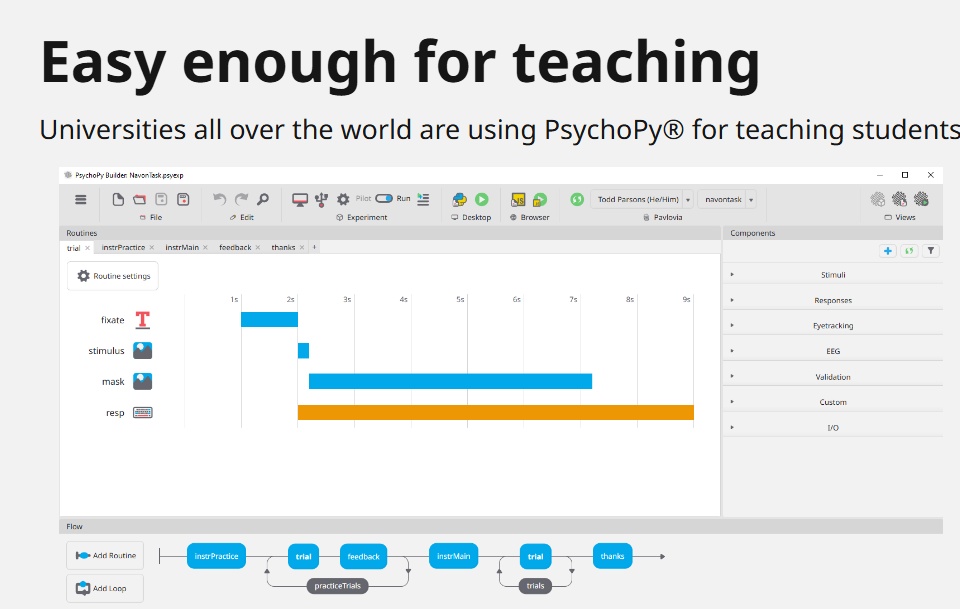Screen dimensions: 960x609
Task: Switch to the feedback routine tab
Action: (235, 247)
